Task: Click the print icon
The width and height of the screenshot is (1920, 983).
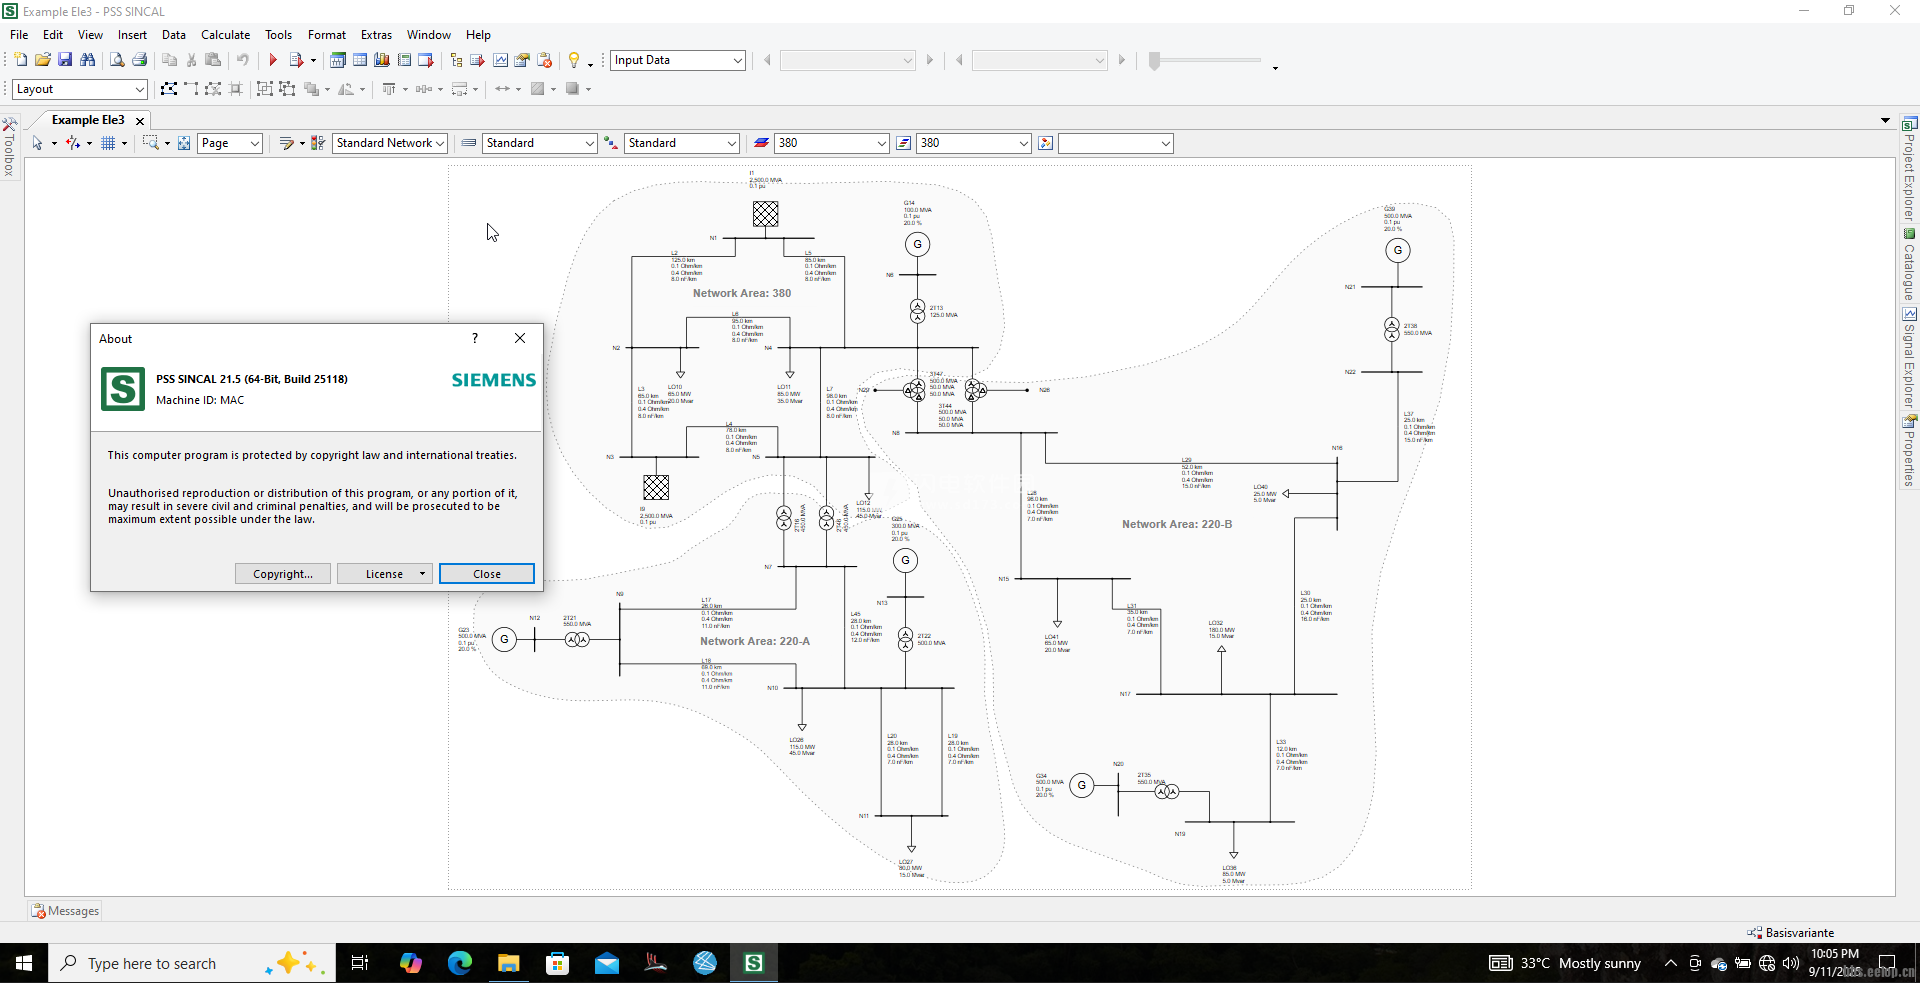Action: coord(140,60)
